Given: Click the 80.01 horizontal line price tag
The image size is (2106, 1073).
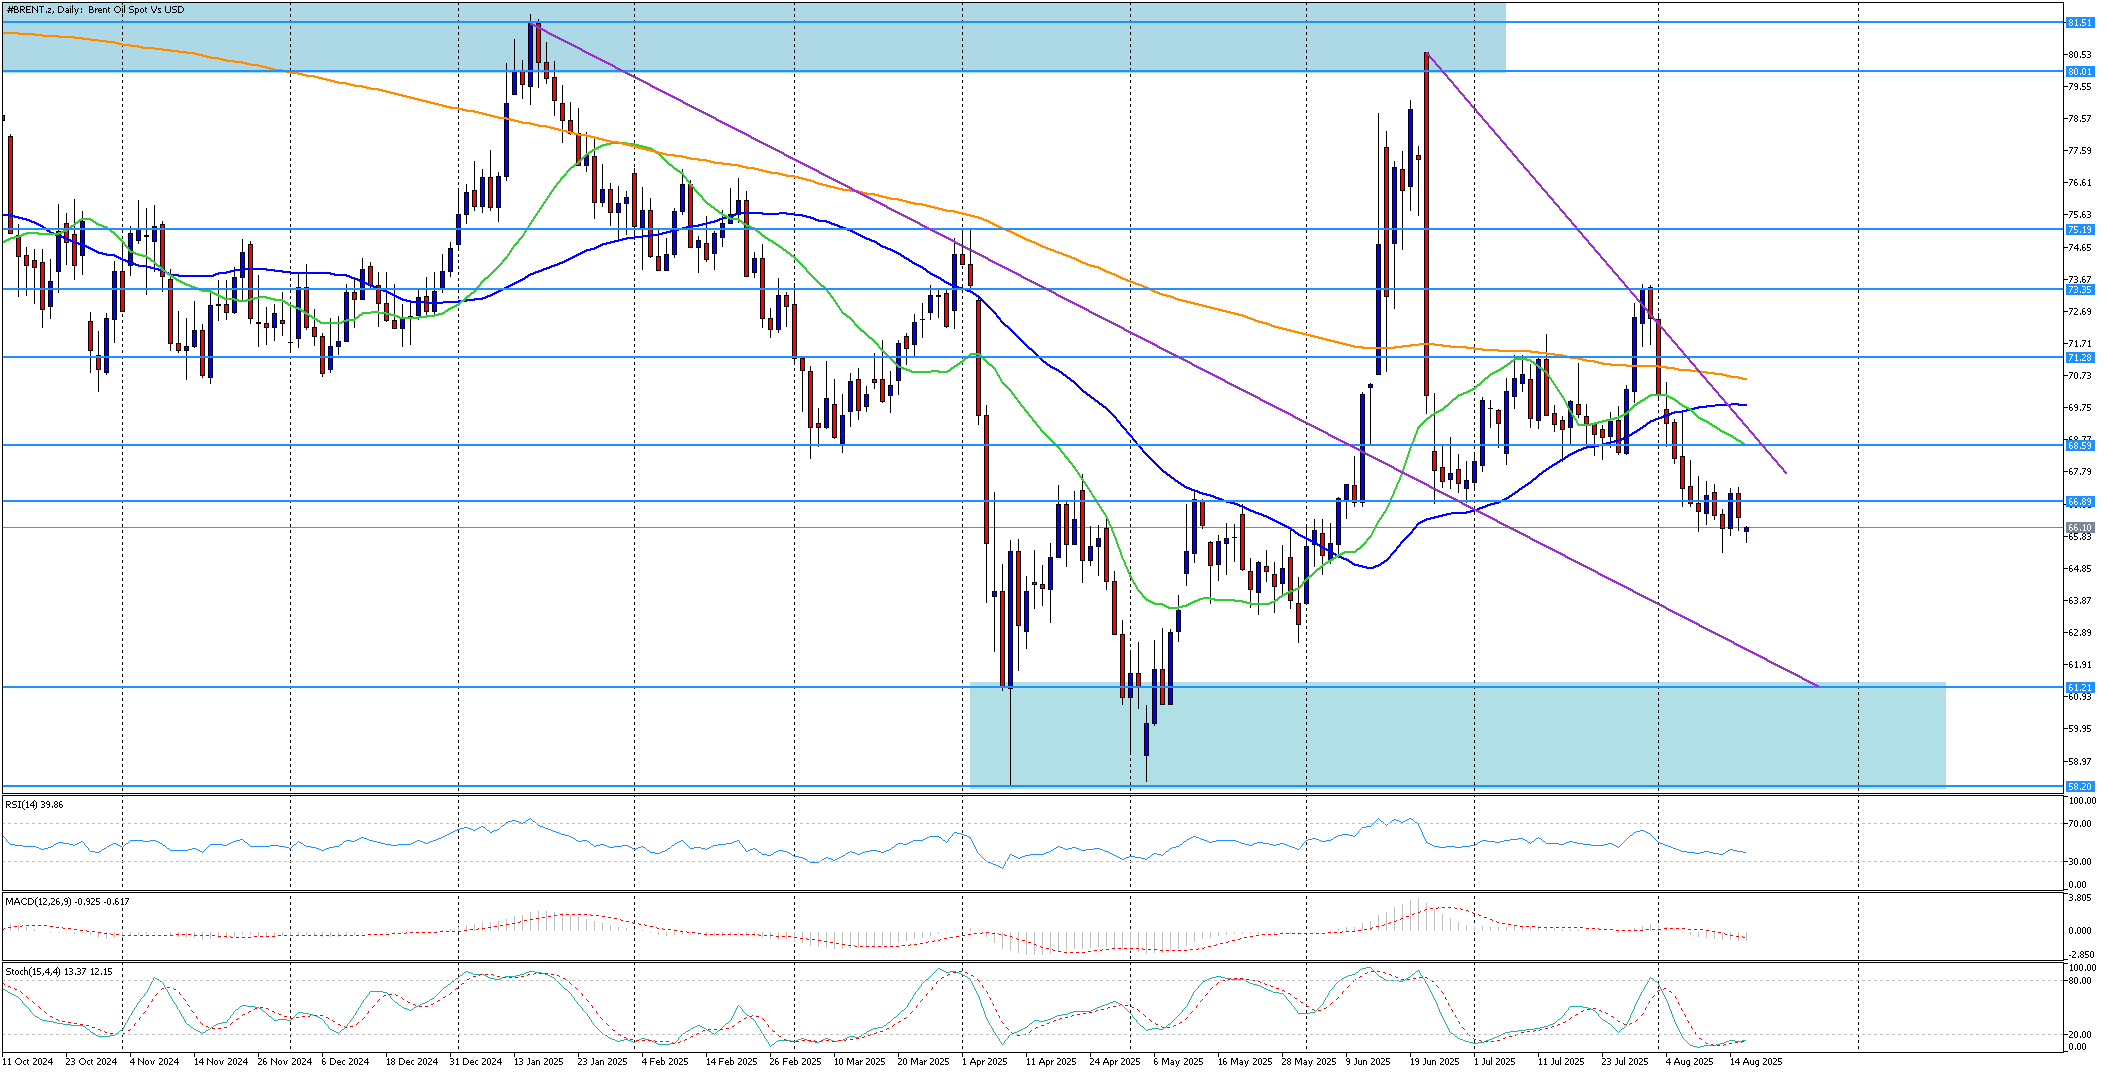Looking at the screenshot, I should [2079, 71].
